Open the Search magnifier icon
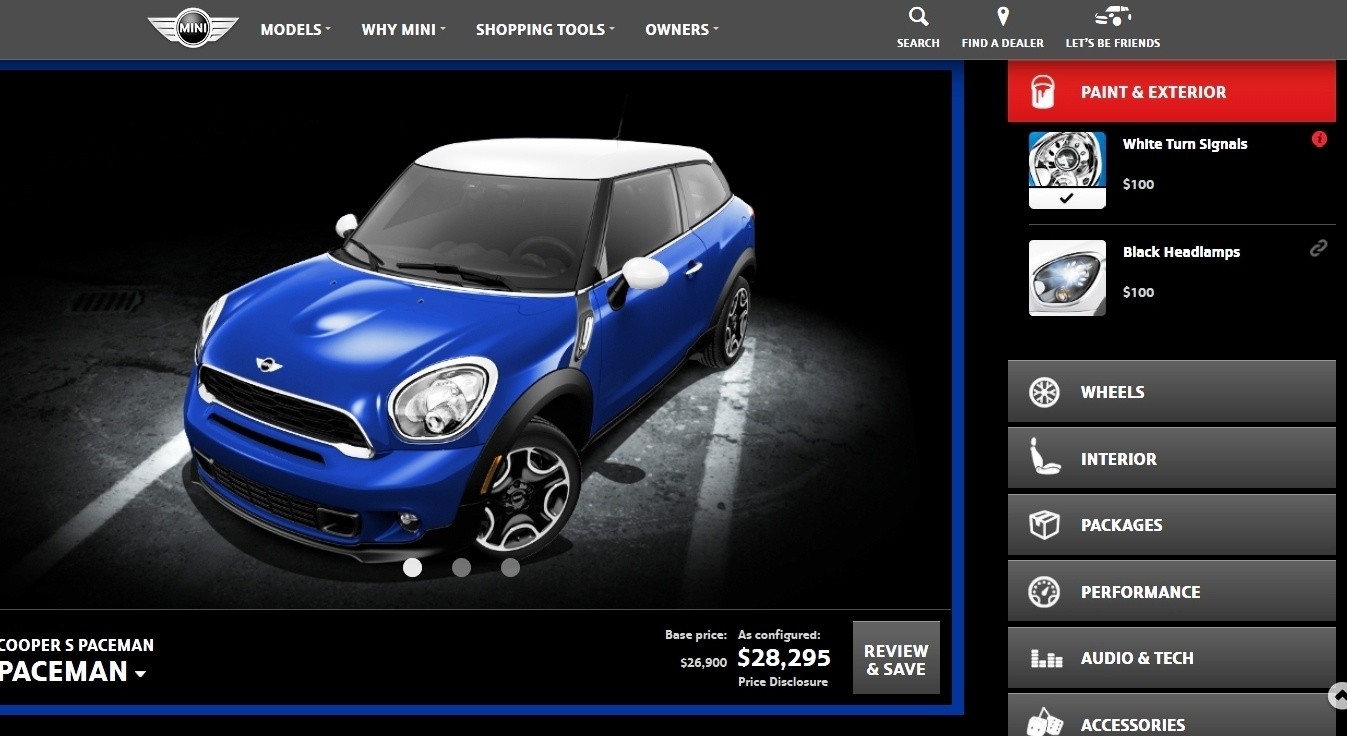Screen dimensions: 1347x736 click(x=918, y=16)
